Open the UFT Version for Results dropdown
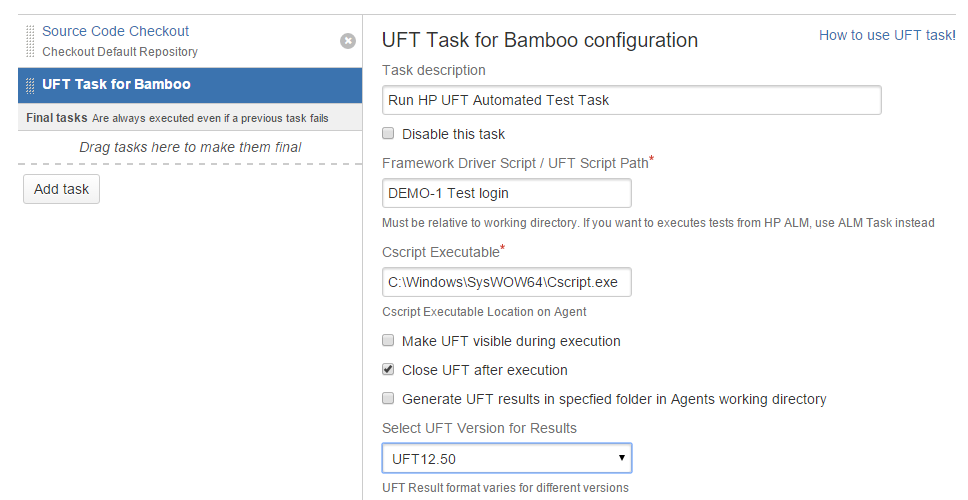This screenshot has height=500, width=968. coord(507,459)
